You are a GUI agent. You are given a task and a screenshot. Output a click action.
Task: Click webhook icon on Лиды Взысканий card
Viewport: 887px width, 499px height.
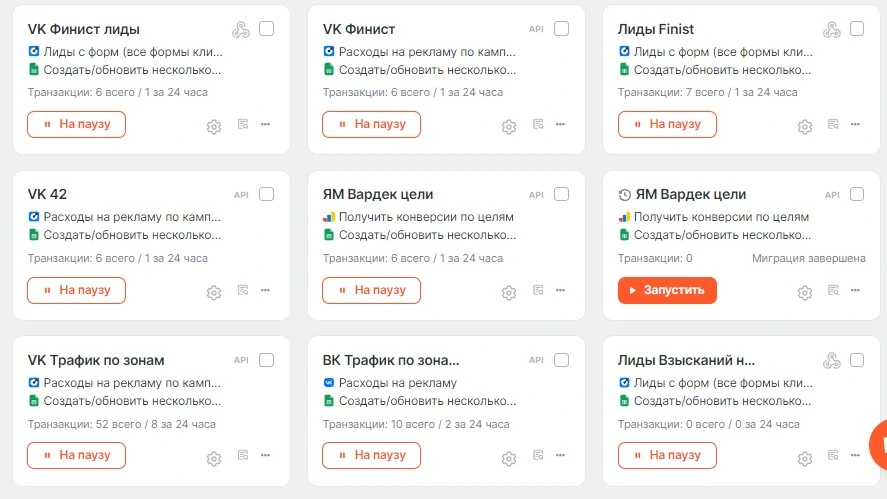832,360
